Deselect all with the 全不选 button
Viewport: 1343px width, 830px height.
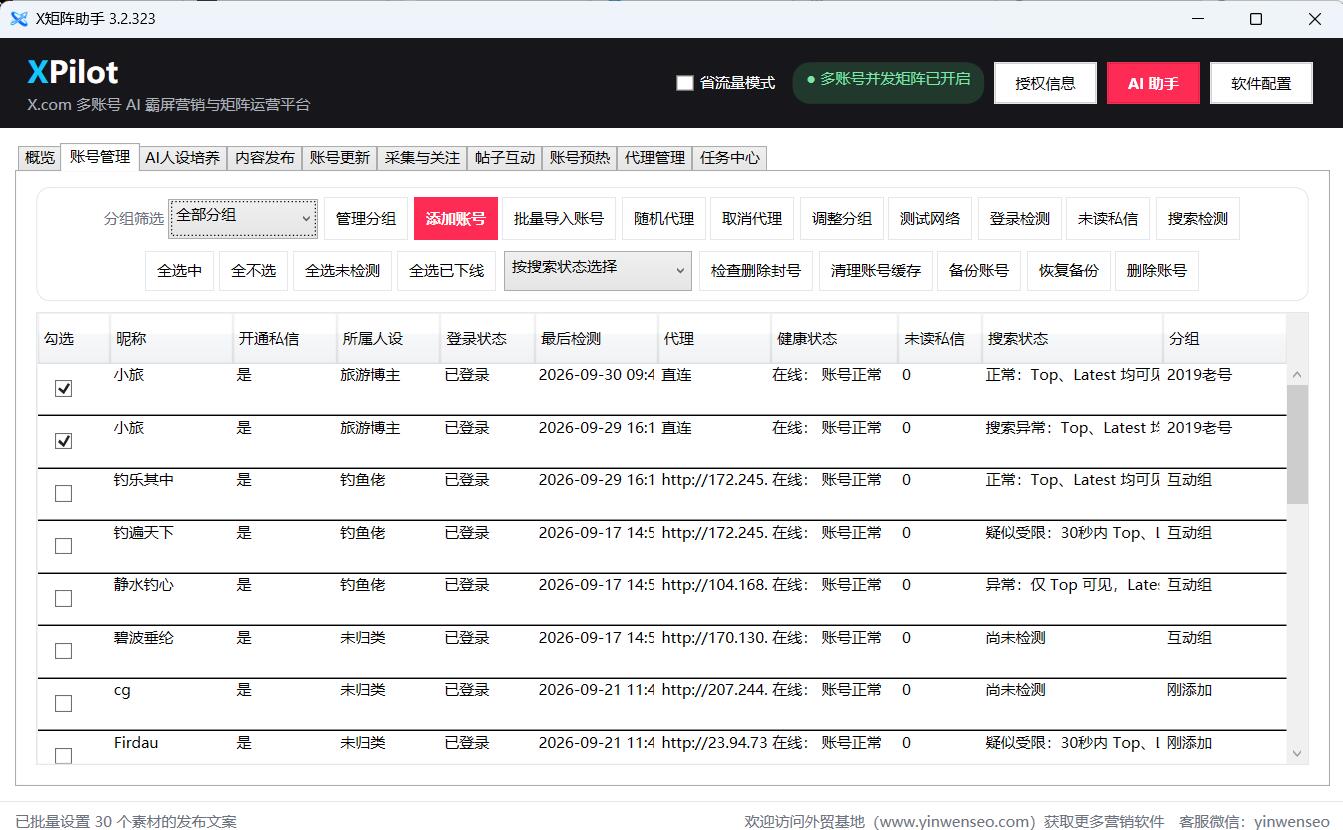tap(253, 270)
